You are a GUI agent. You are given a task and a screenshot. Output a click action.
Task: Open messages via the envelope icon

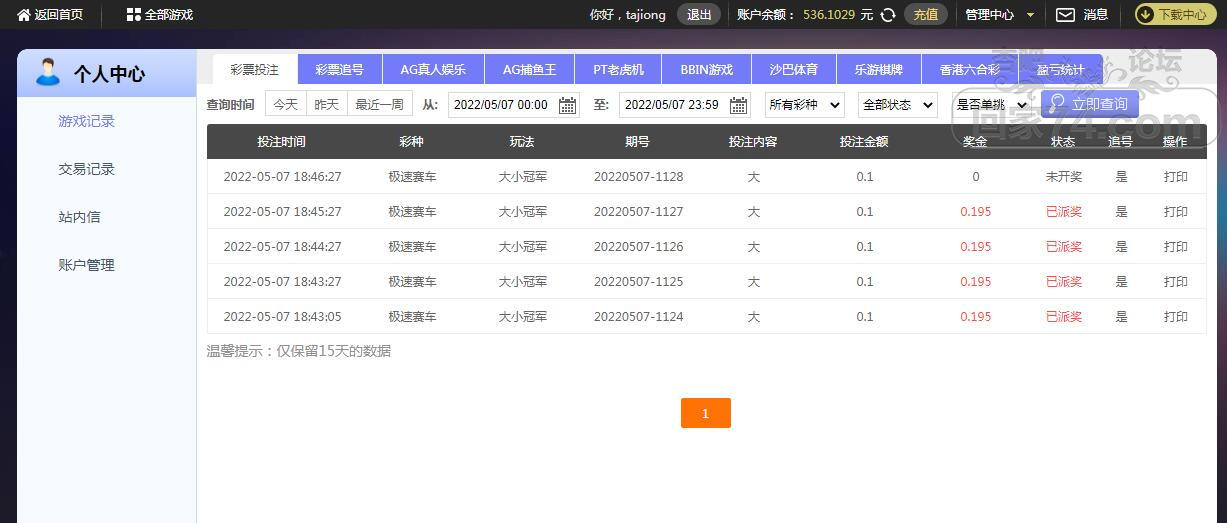1066,15
